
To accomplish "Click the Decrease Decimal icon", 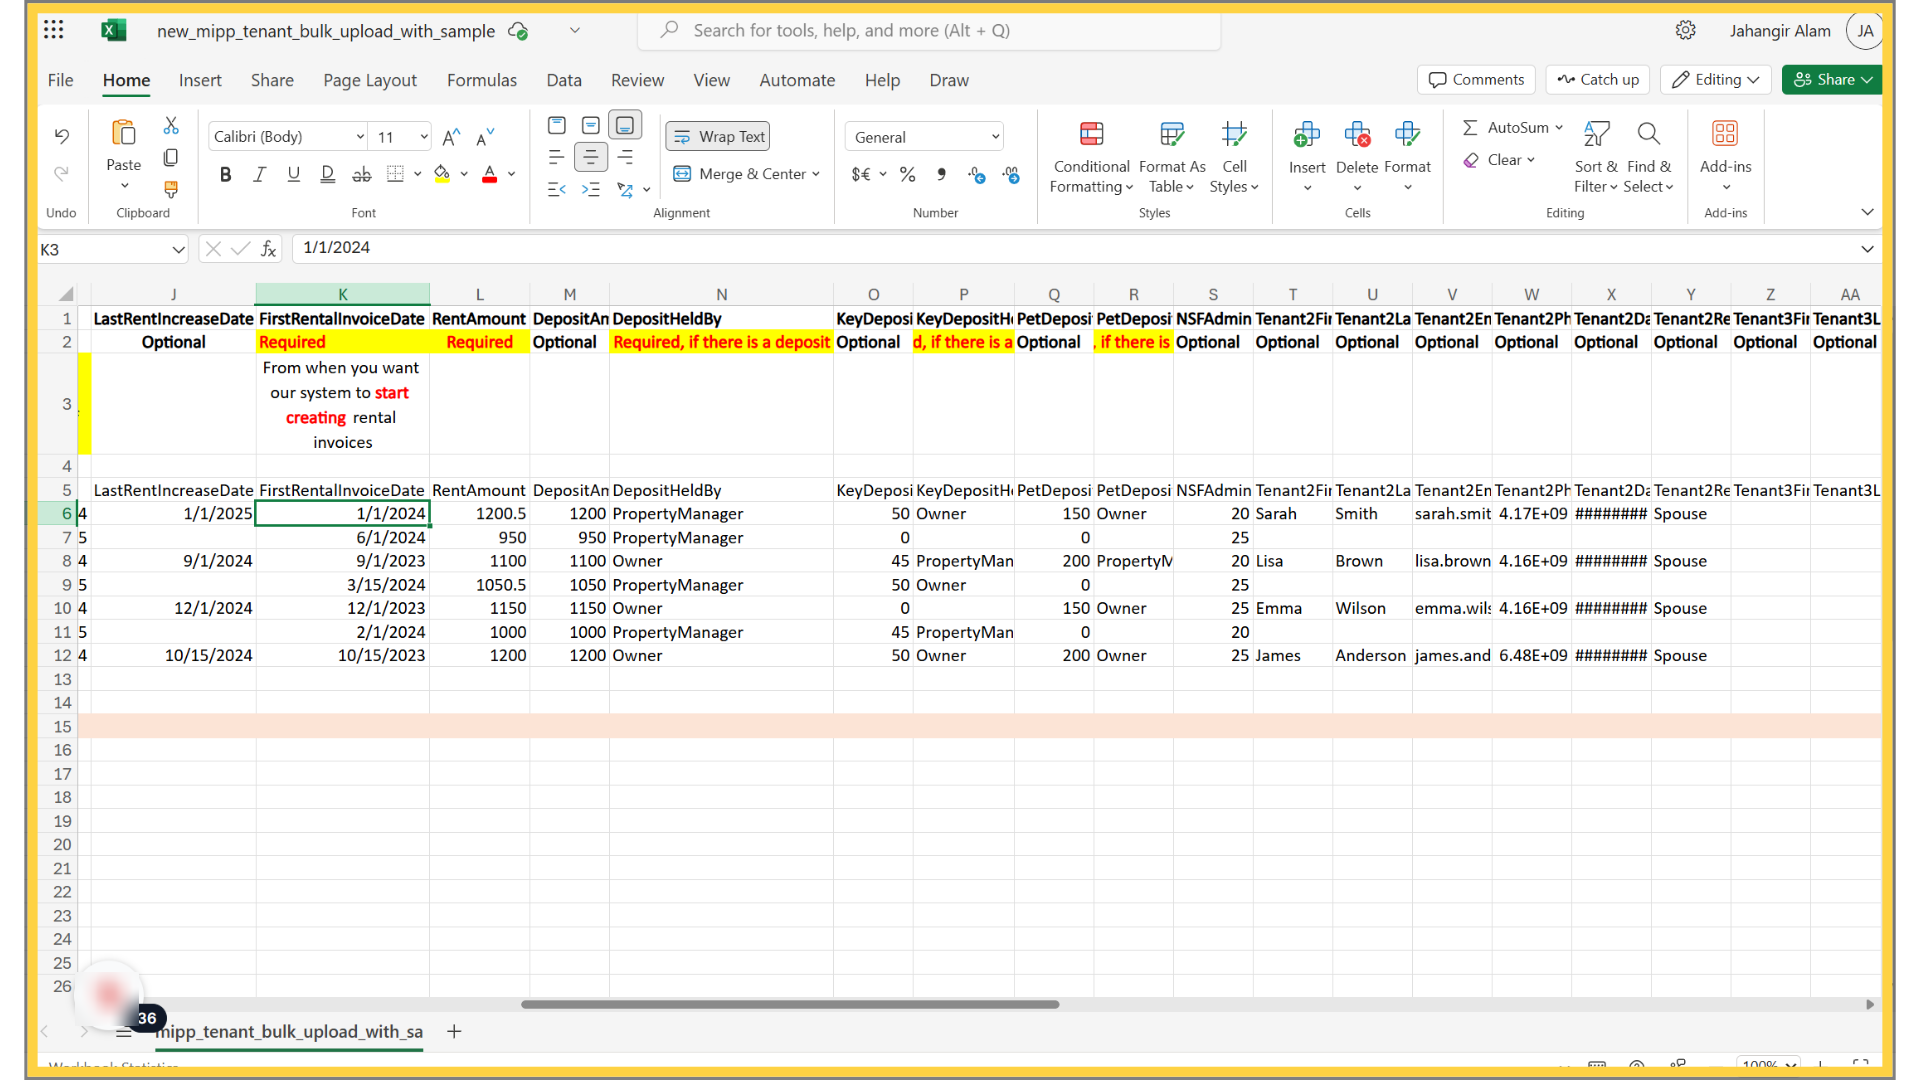I will tap(1011, 174).
